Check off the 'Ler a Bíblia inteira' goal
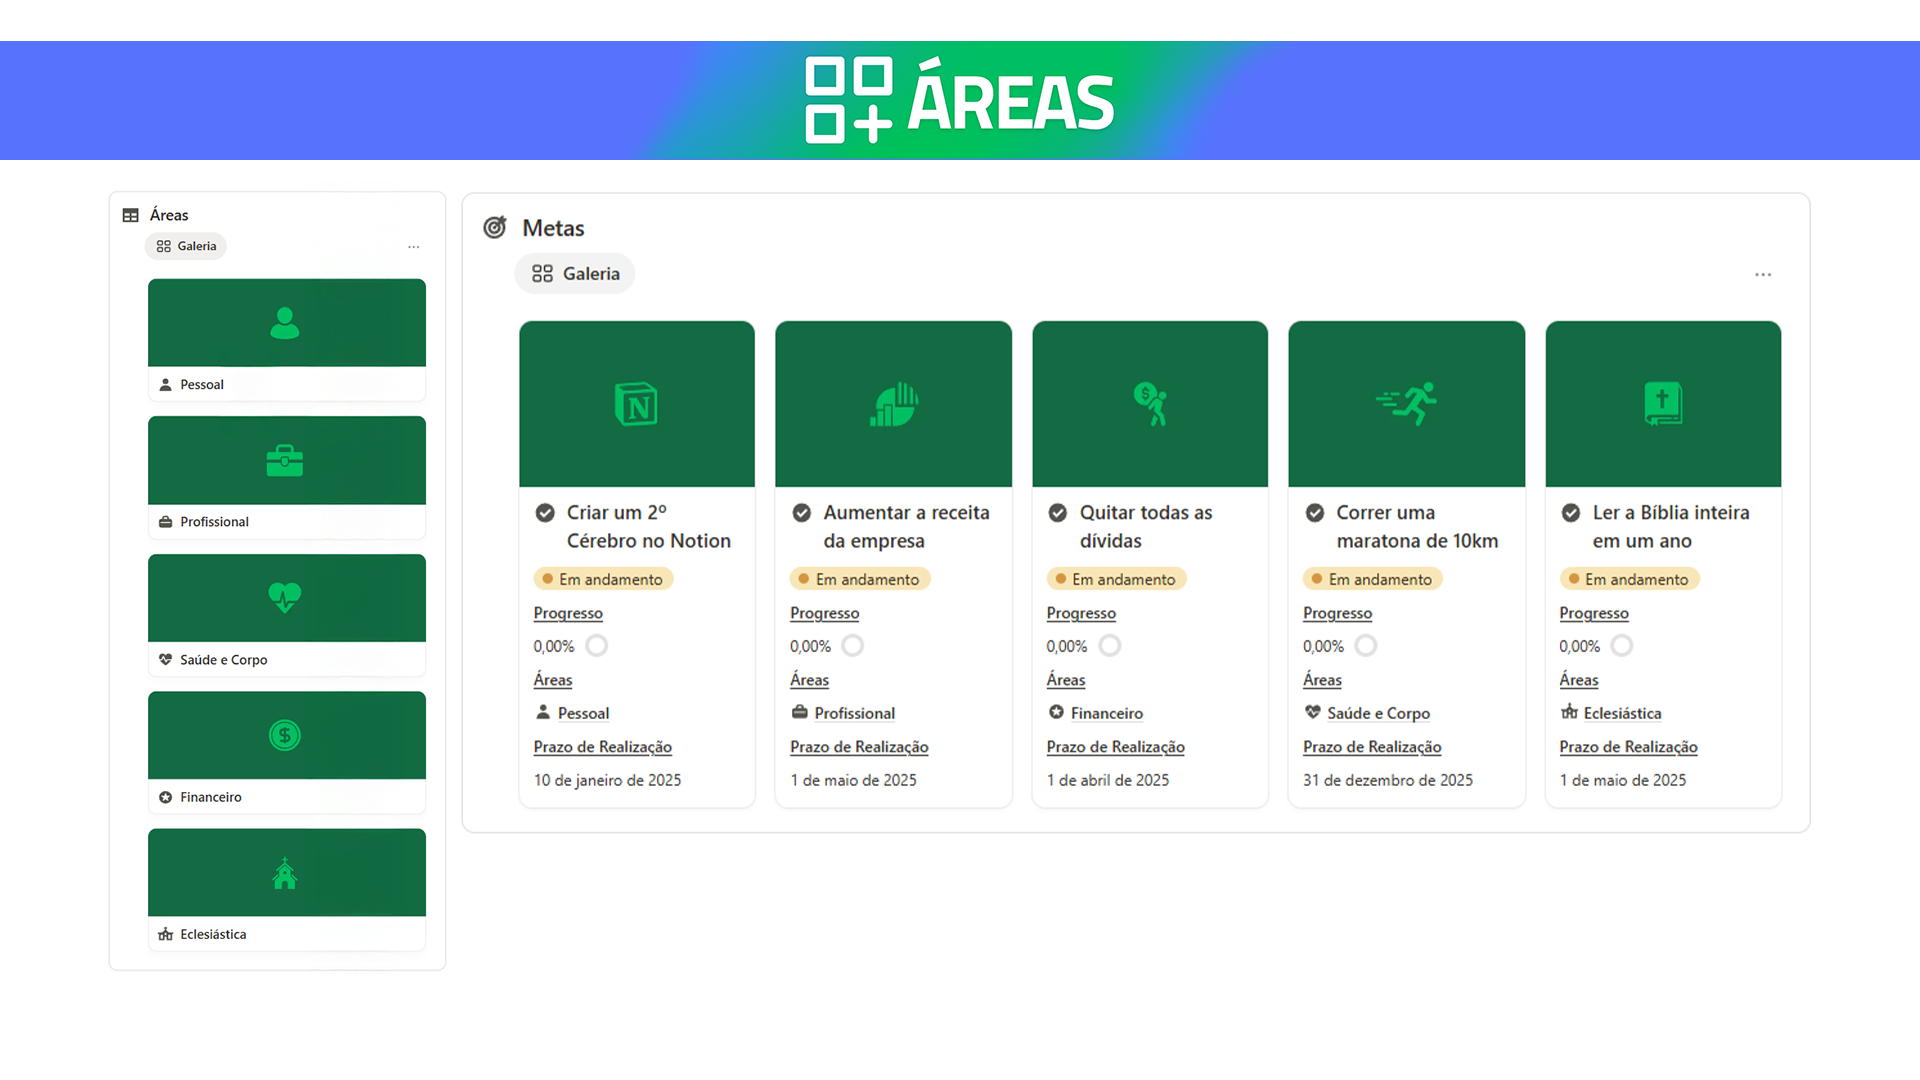The width and height of the screenshot is (1920, 1080). coord(1571,512)
